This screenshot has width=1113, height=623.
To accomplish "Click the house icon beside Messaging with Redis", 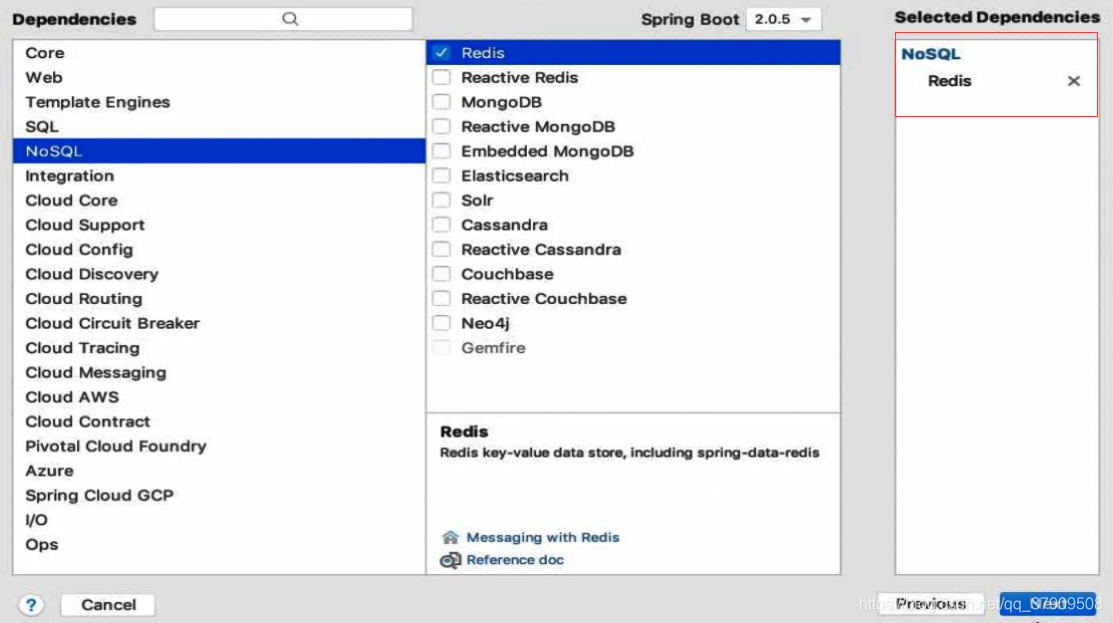I will click(450, 537).
